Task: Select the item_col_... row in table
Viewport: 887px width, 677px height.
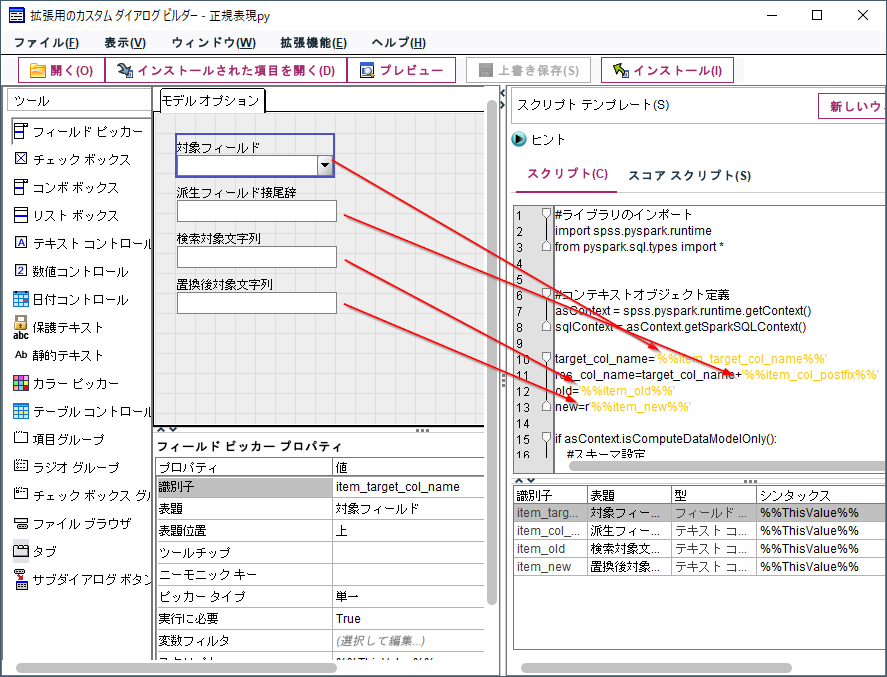Action: [x=699, y=531]
